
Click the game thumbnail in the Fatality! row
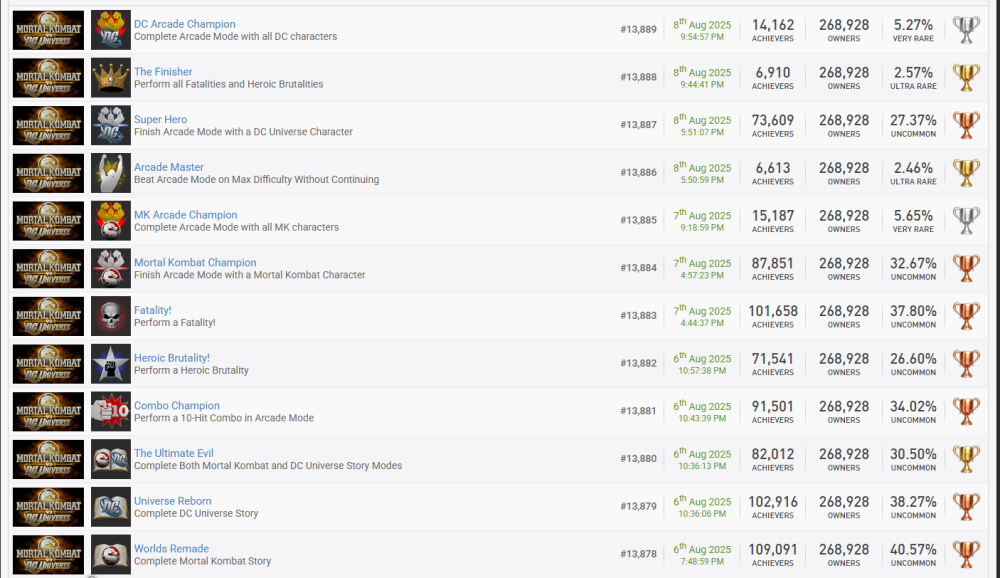(48, 316)
